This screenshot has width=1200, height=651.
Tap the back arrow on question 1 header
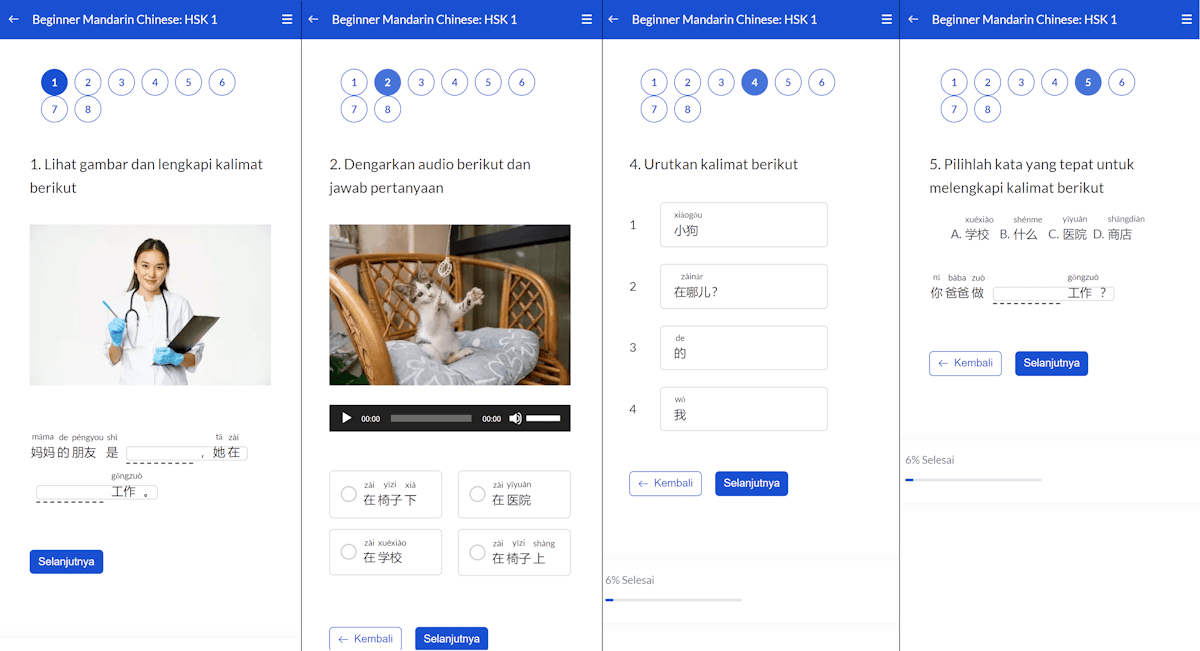pyautogui.click(x=12, y=19)
